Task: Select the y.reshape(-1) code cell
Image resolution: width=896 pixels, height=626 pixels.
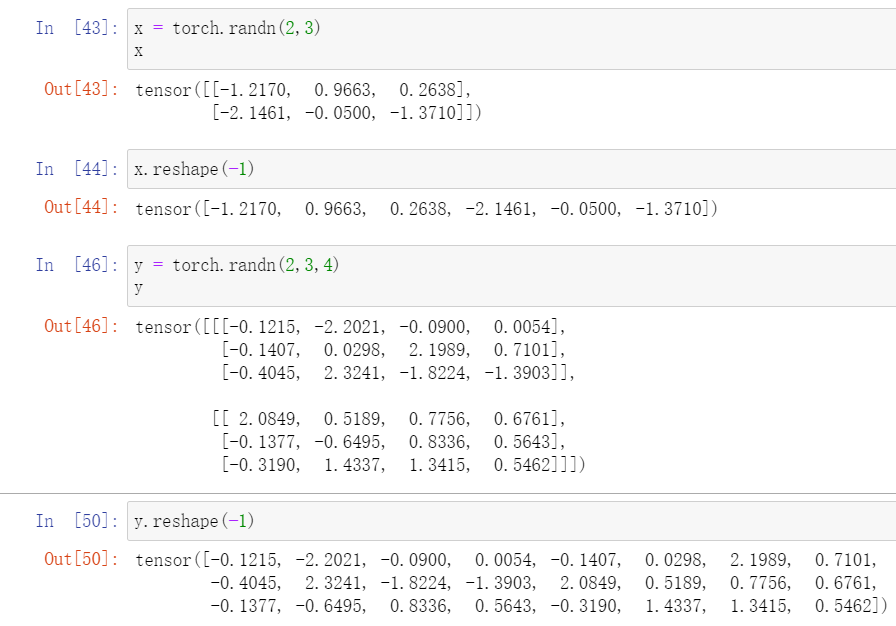Action: click(x=500, y=521)
